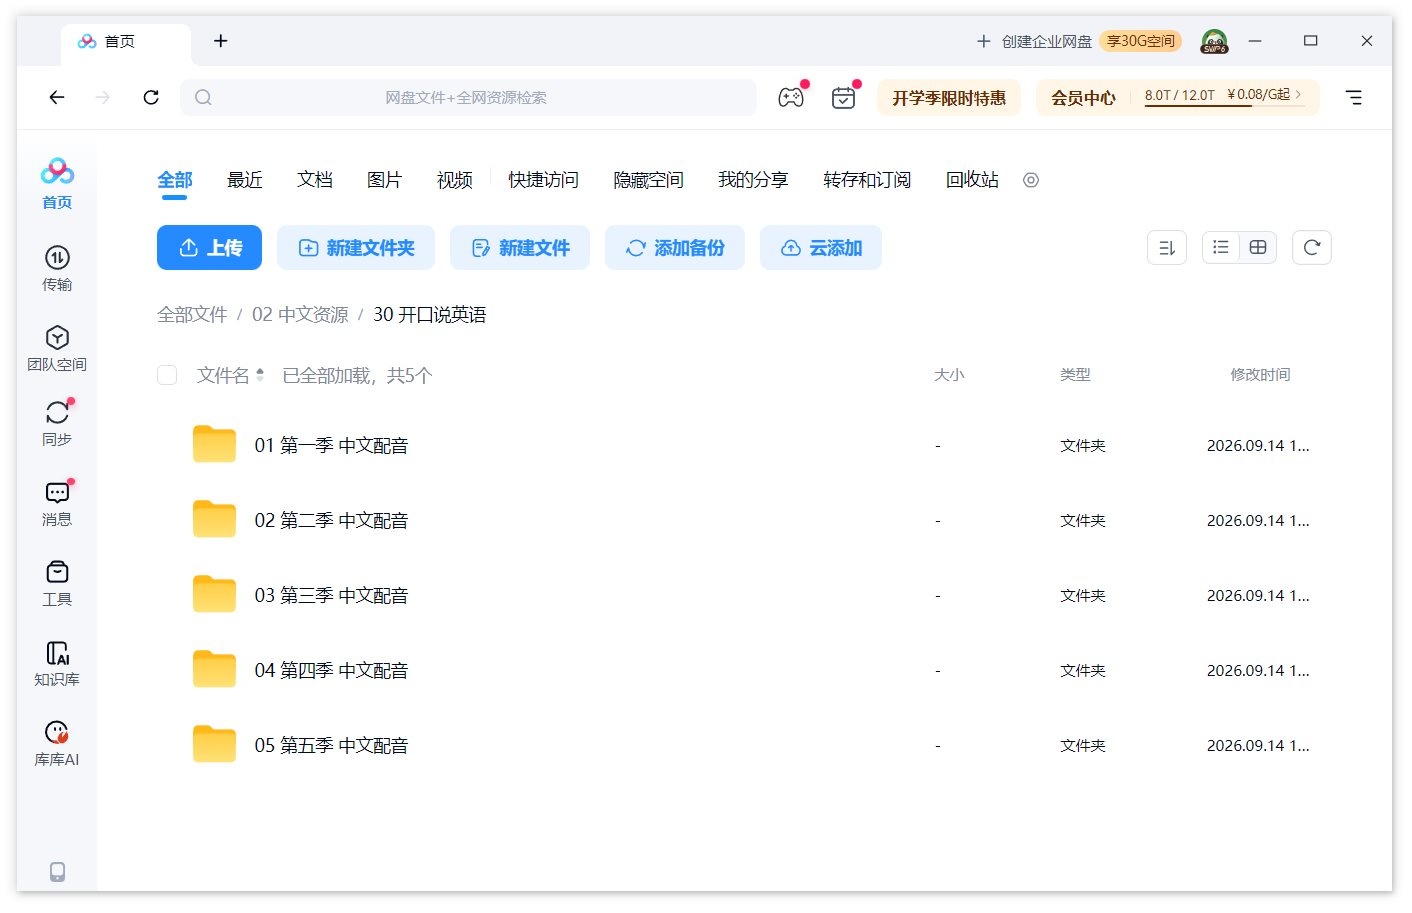
Task: Open 消息 messages
Action: click(x=57, y=503)
